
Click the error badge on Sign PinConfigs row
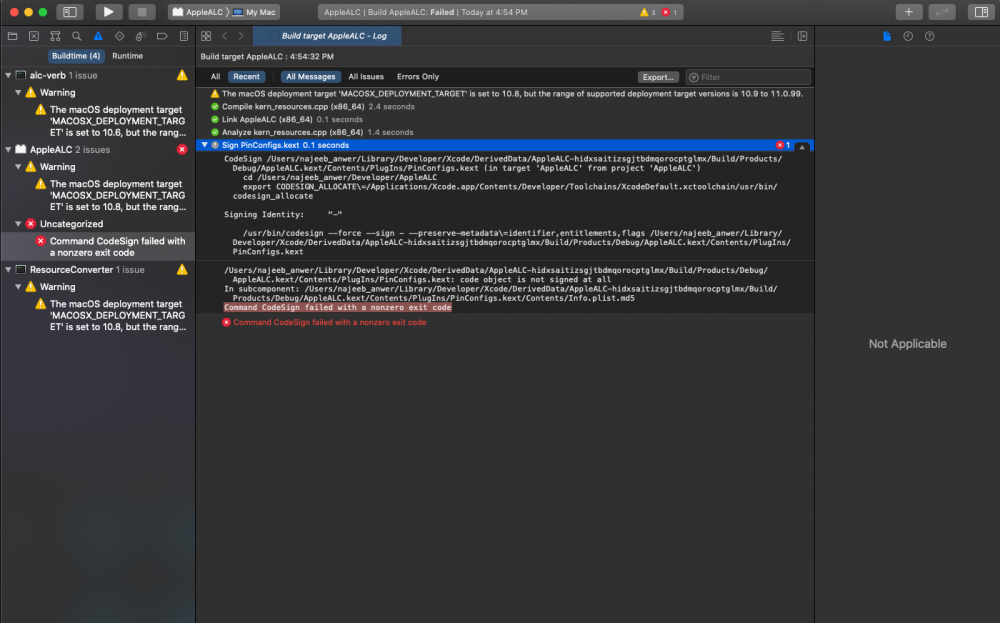(x=783, y=145)
